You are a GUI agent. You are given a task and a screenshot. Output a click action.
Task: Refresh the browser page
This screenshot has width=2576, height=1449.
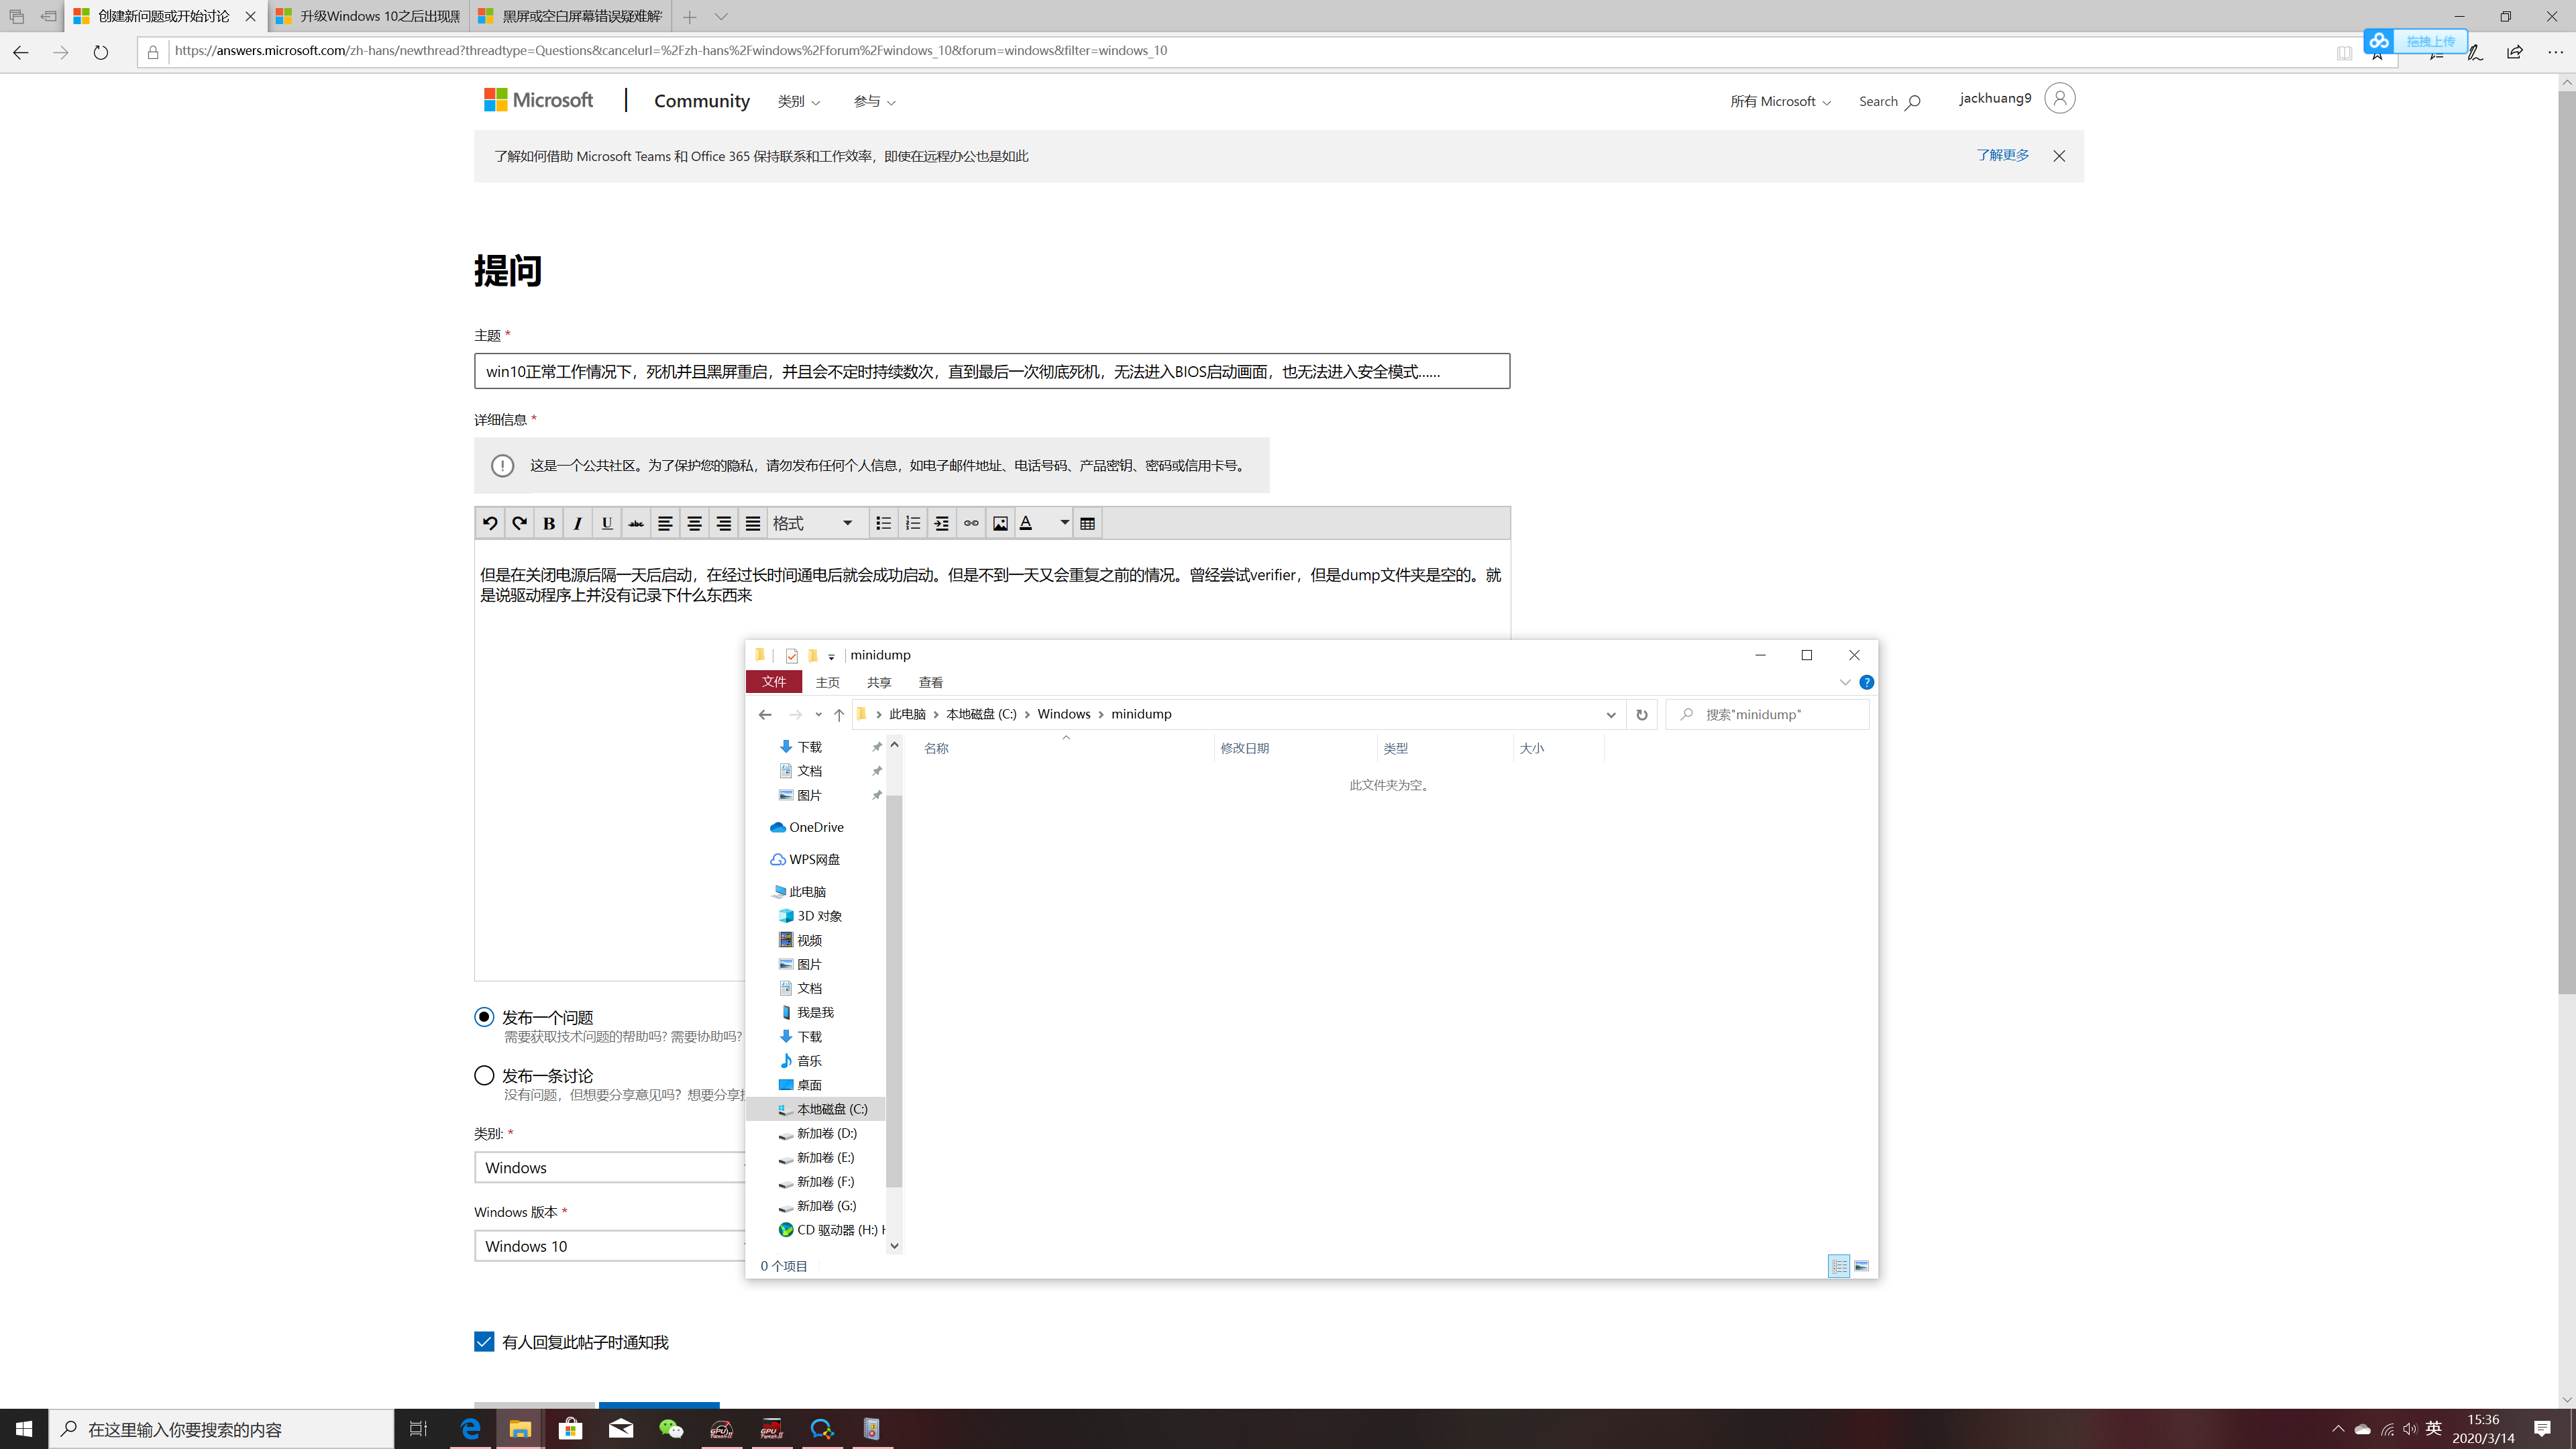coord(101,52)
